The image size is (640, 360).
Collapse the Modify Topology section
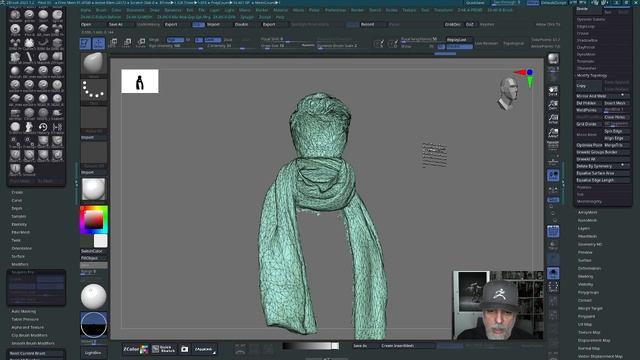(x=592, y=76)
